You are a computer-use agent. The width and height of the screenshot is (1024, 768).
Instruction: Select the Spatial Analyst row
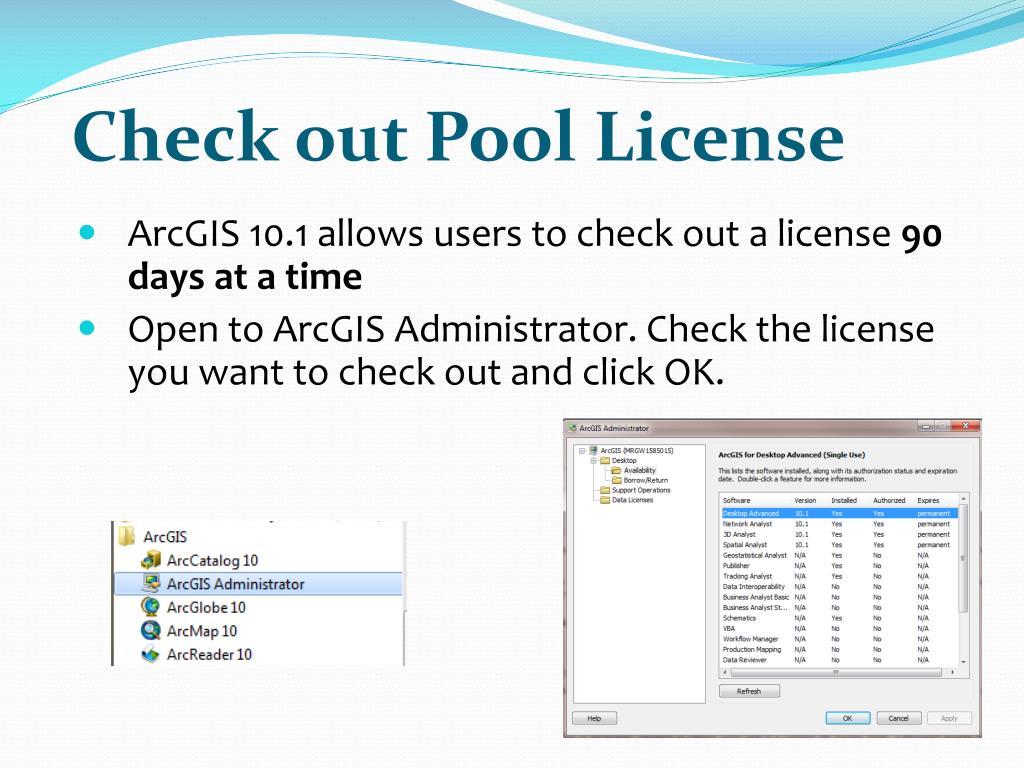(839, 545)
